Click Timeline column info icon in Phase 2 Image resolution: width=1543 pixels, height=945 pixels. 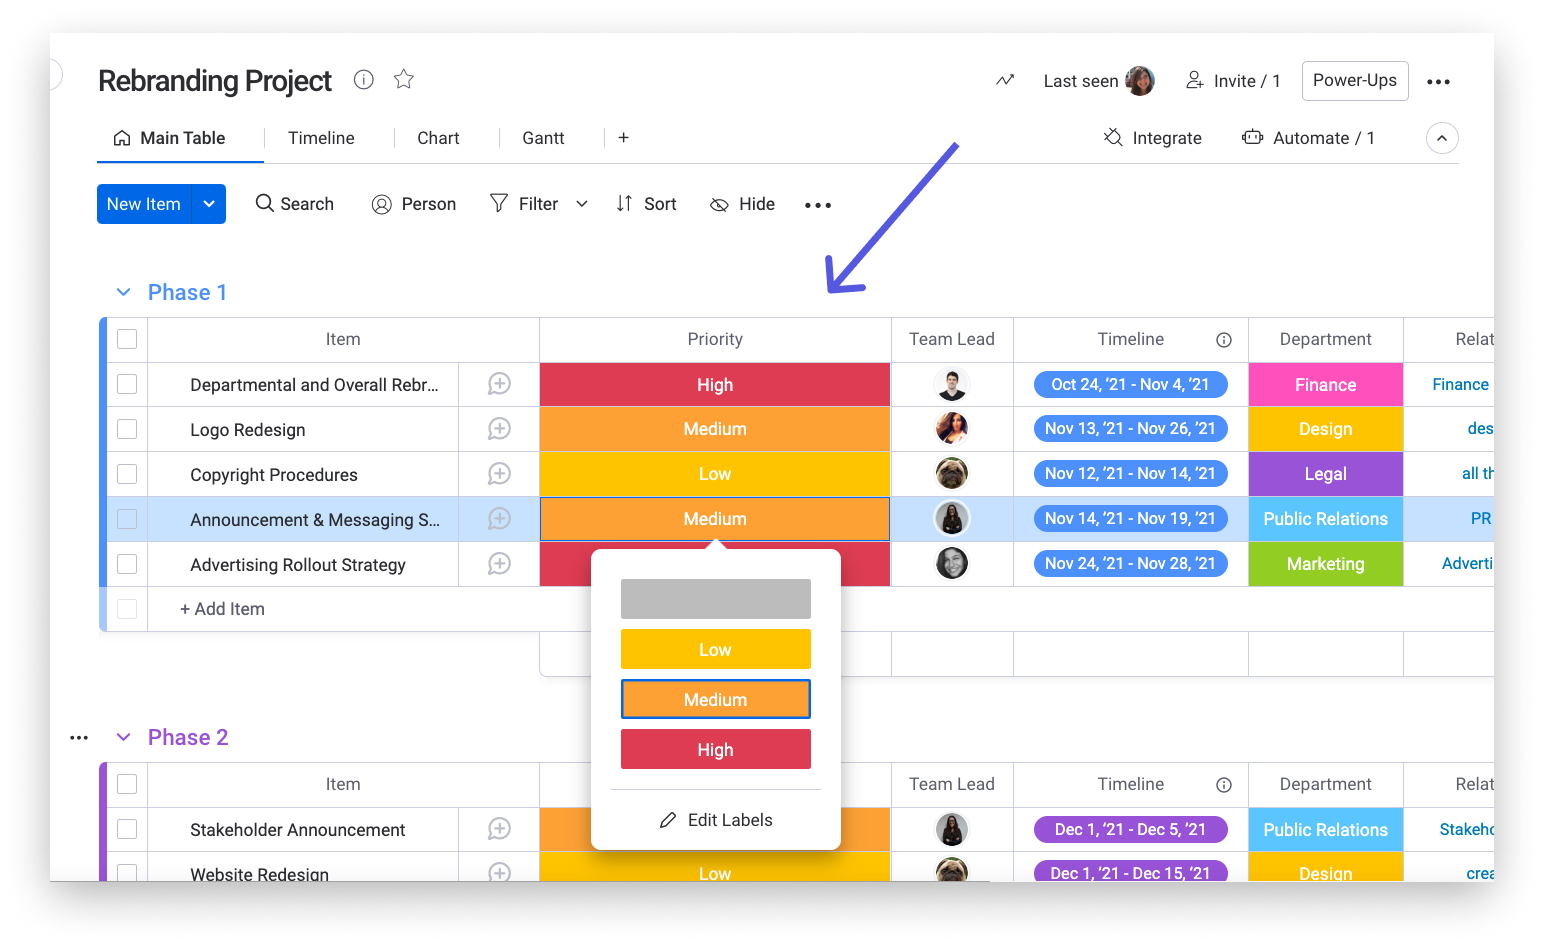[1223, 785]
